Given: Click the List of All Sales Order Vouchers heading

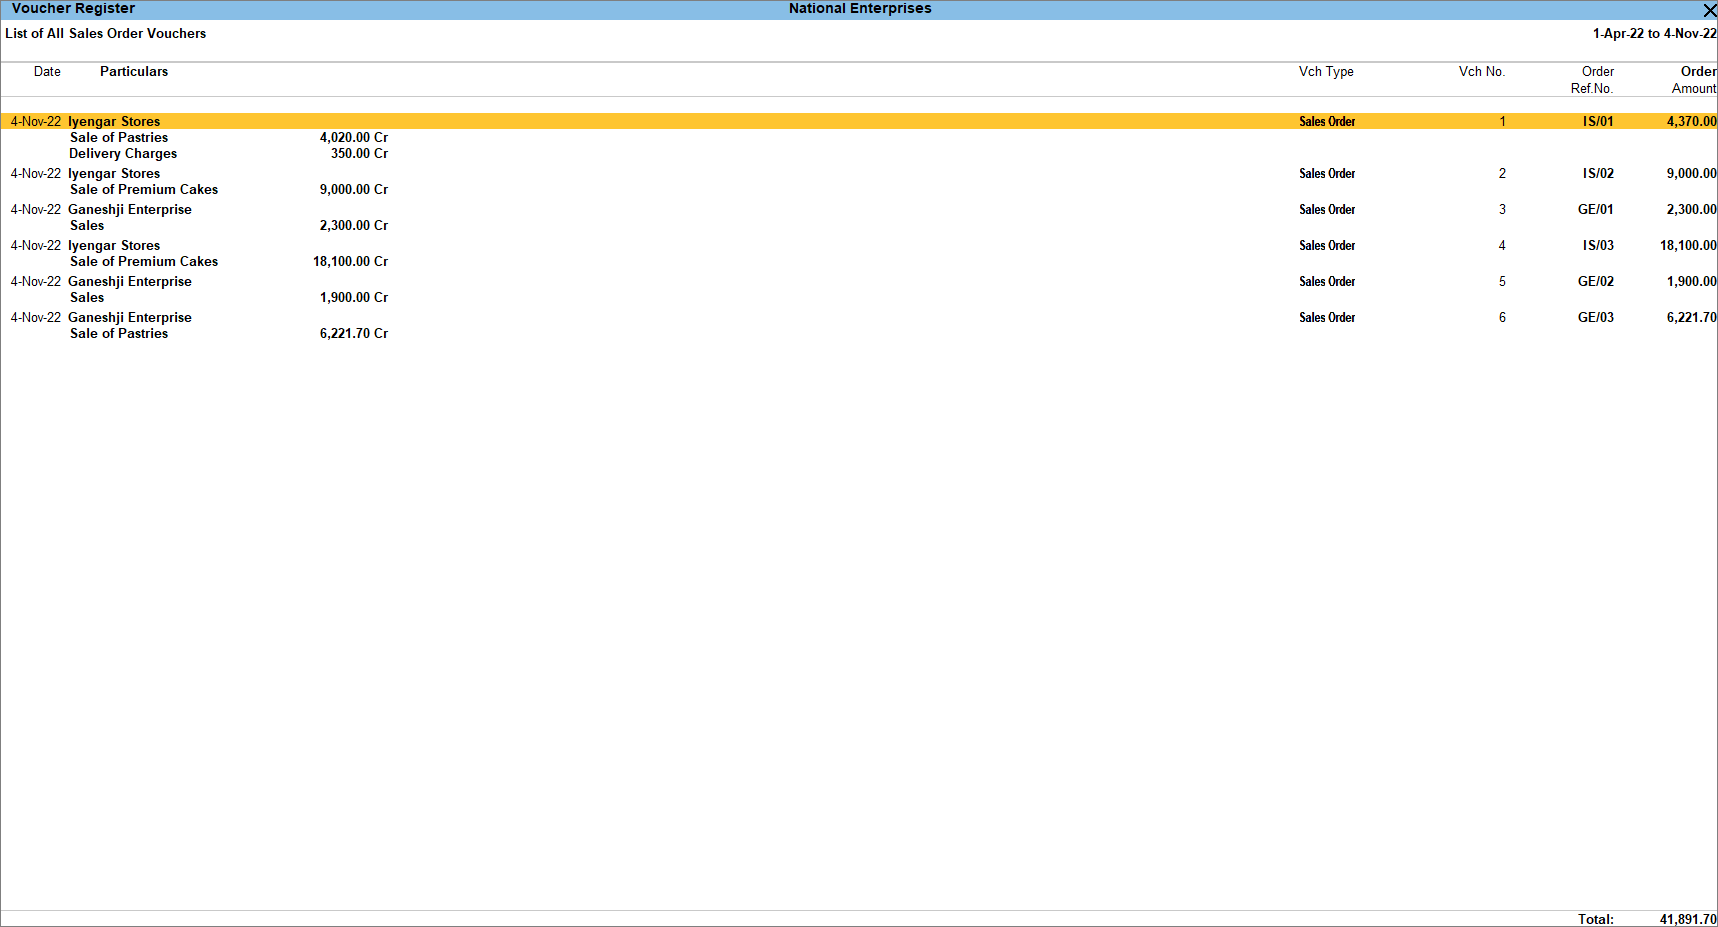Looking at the screenshot, I should (106, 34).
